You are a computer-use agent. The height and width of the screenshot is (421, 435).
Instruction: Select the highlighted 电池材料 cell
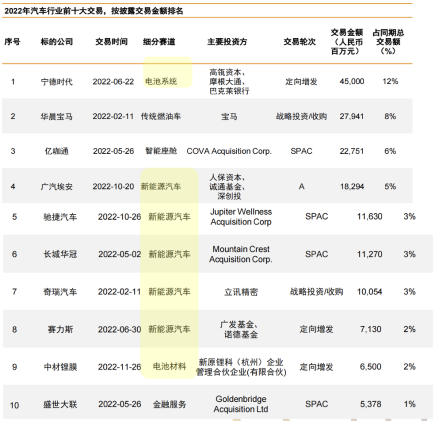pyautogui.click(x=169, y=366)
